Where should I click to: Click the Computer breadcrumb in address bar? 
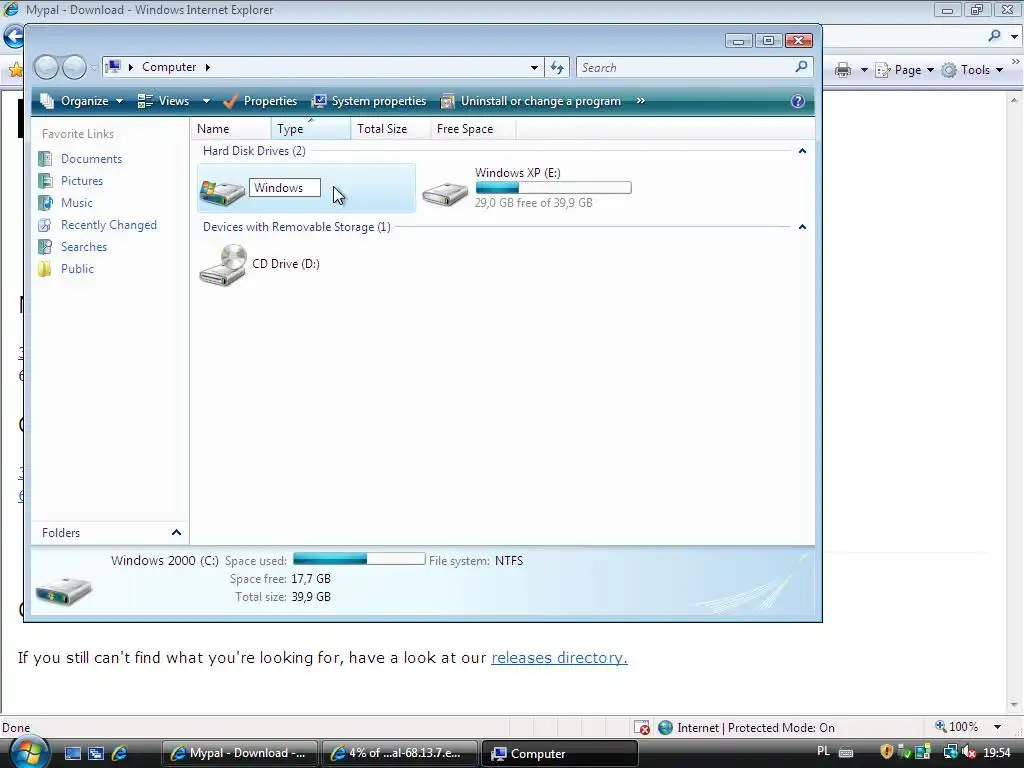[168, 67]
